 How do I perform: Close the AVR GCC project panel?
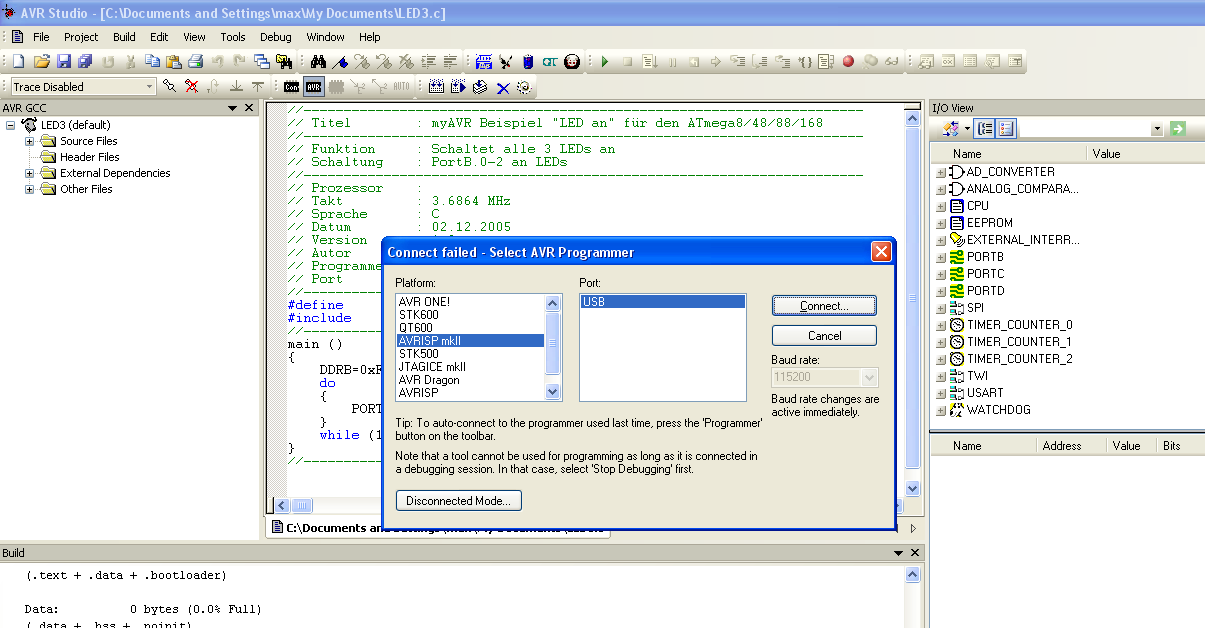249,108
